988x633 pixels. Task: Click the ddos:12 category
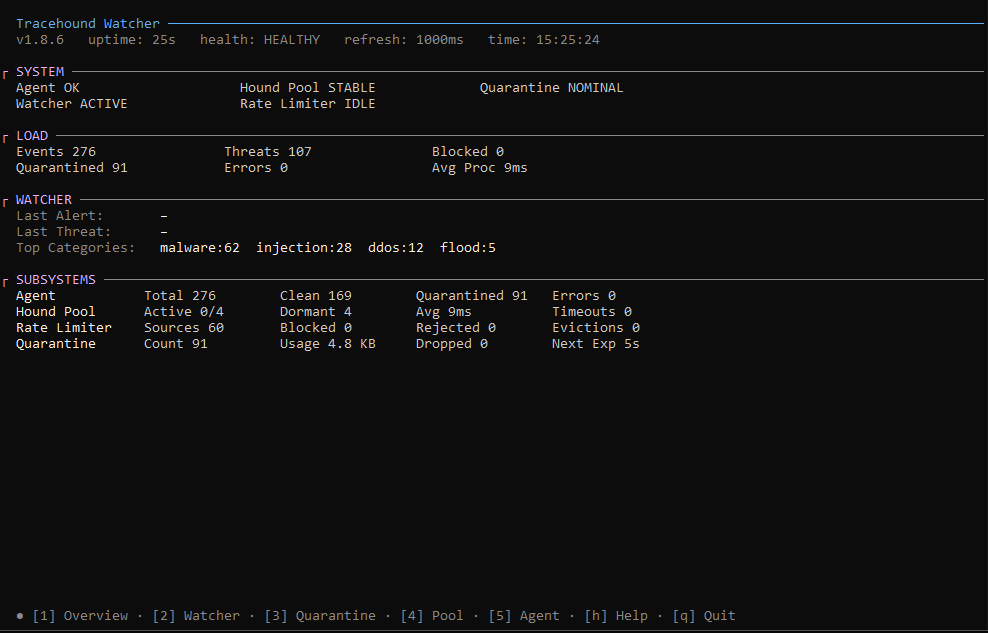[x=396, y=248]
